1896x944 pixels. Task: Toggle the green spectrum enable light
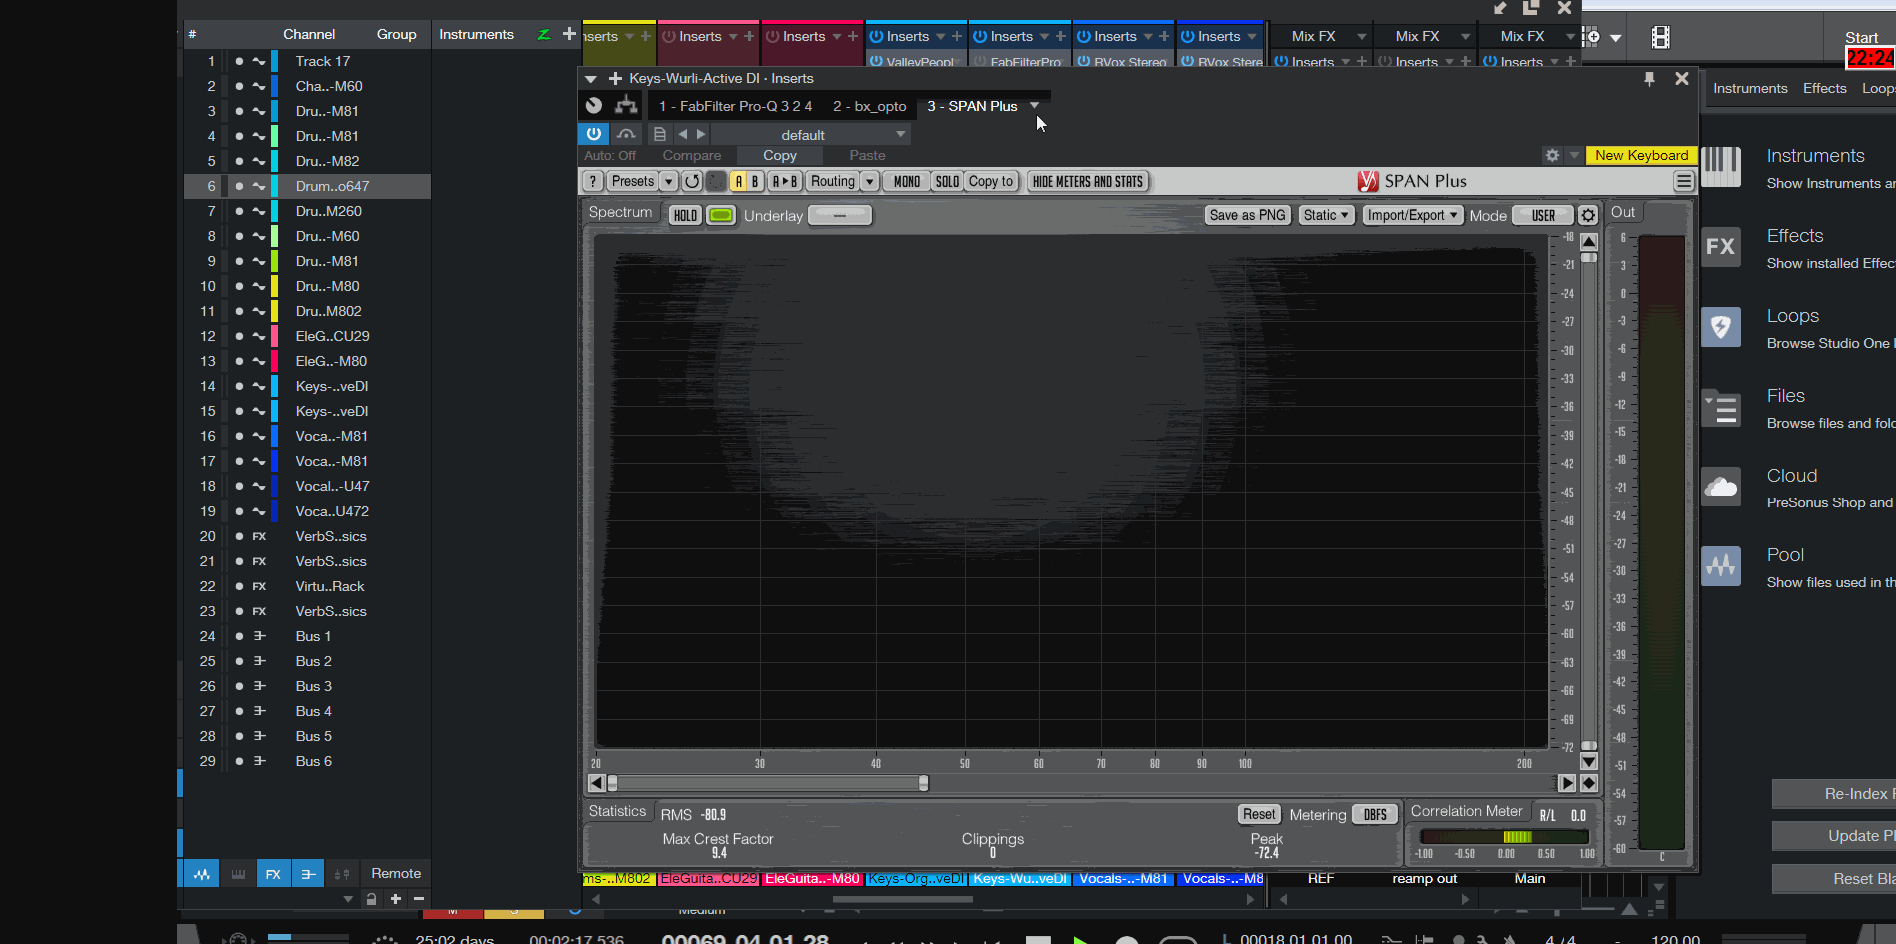point(721,215)
